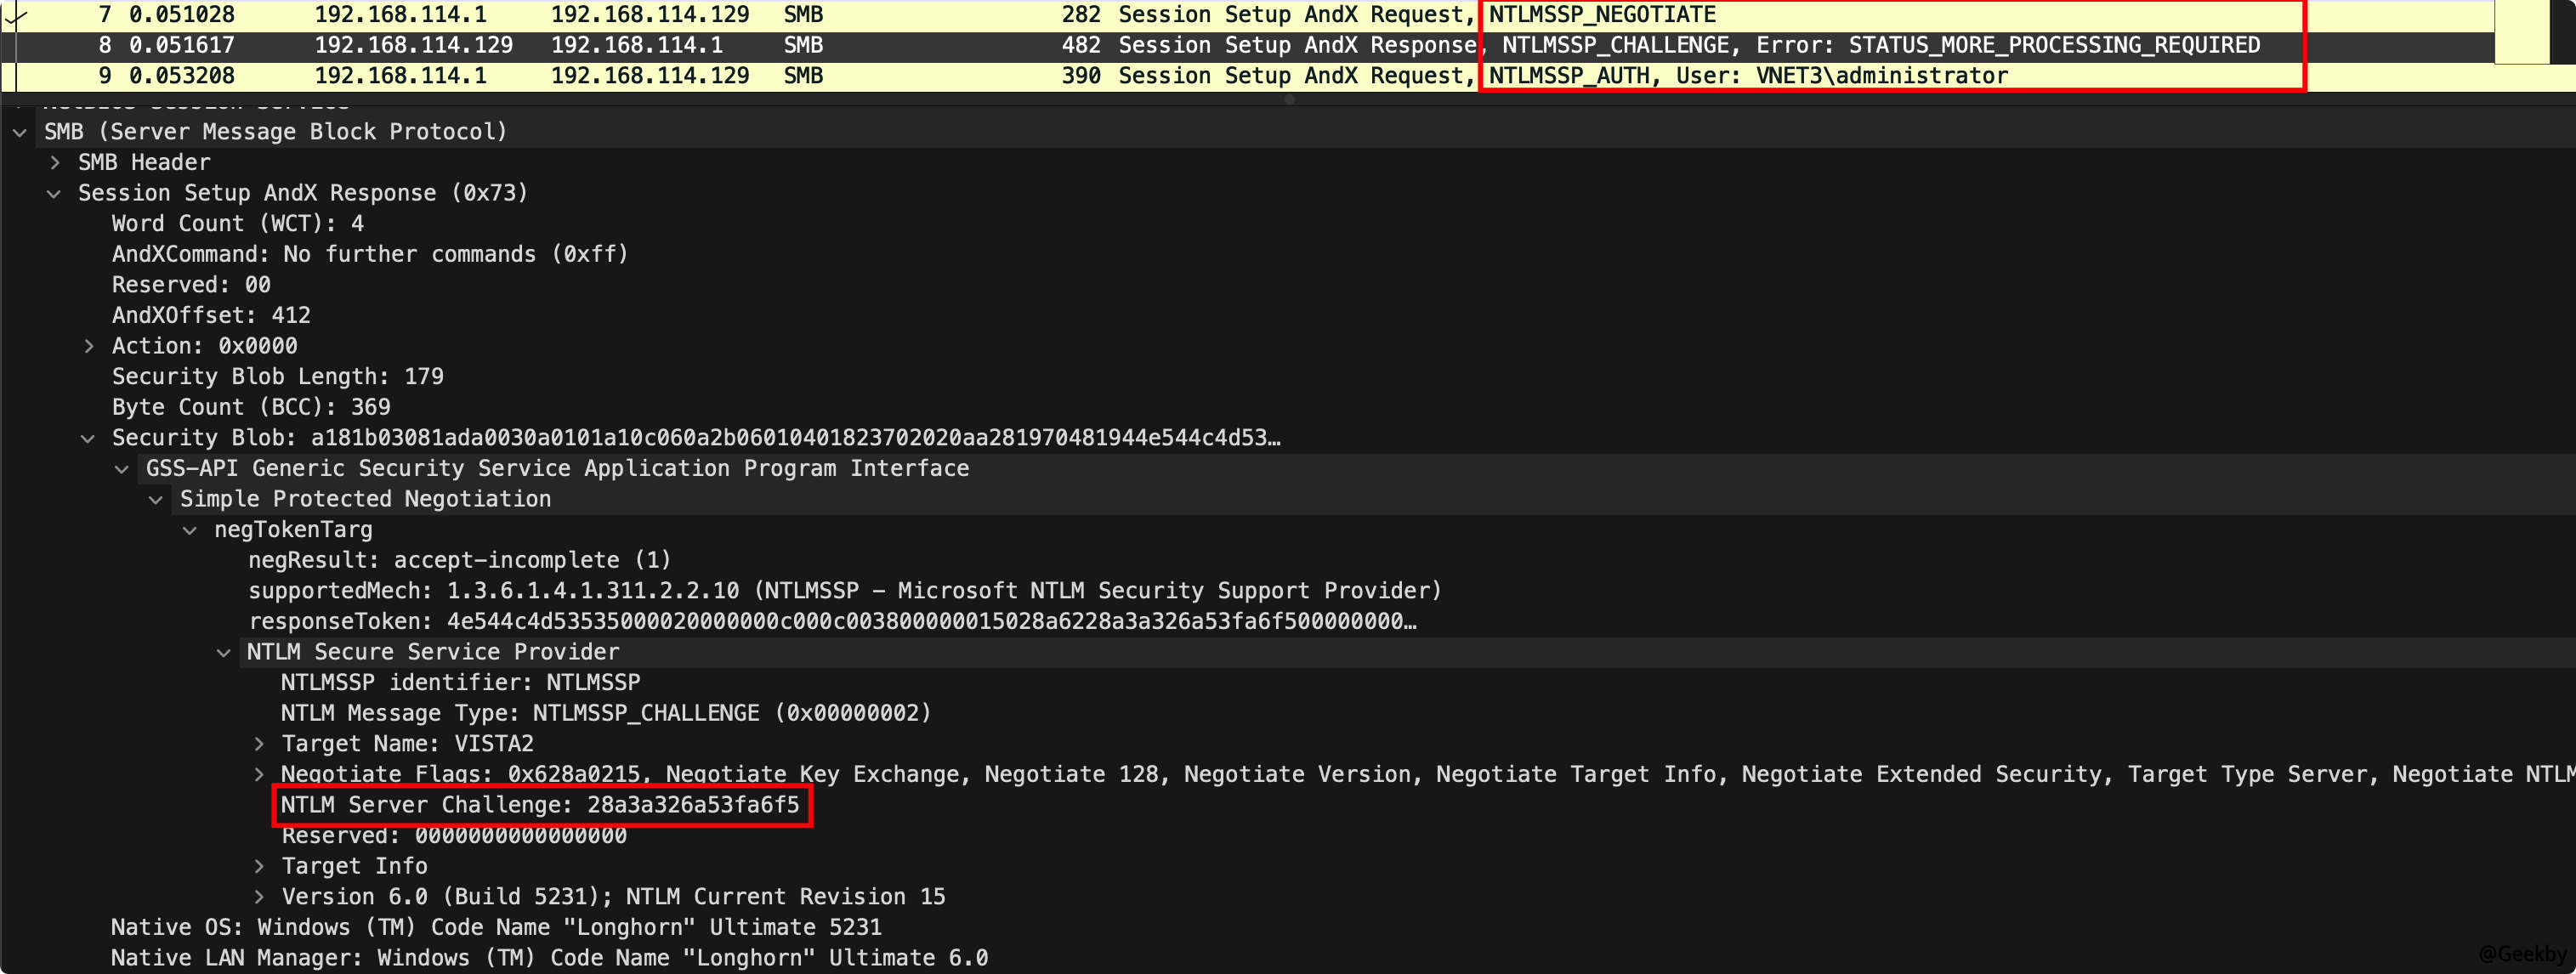Collapse the Security Blob node
This screenshot has height=974, width=2576.
point(88,439)
